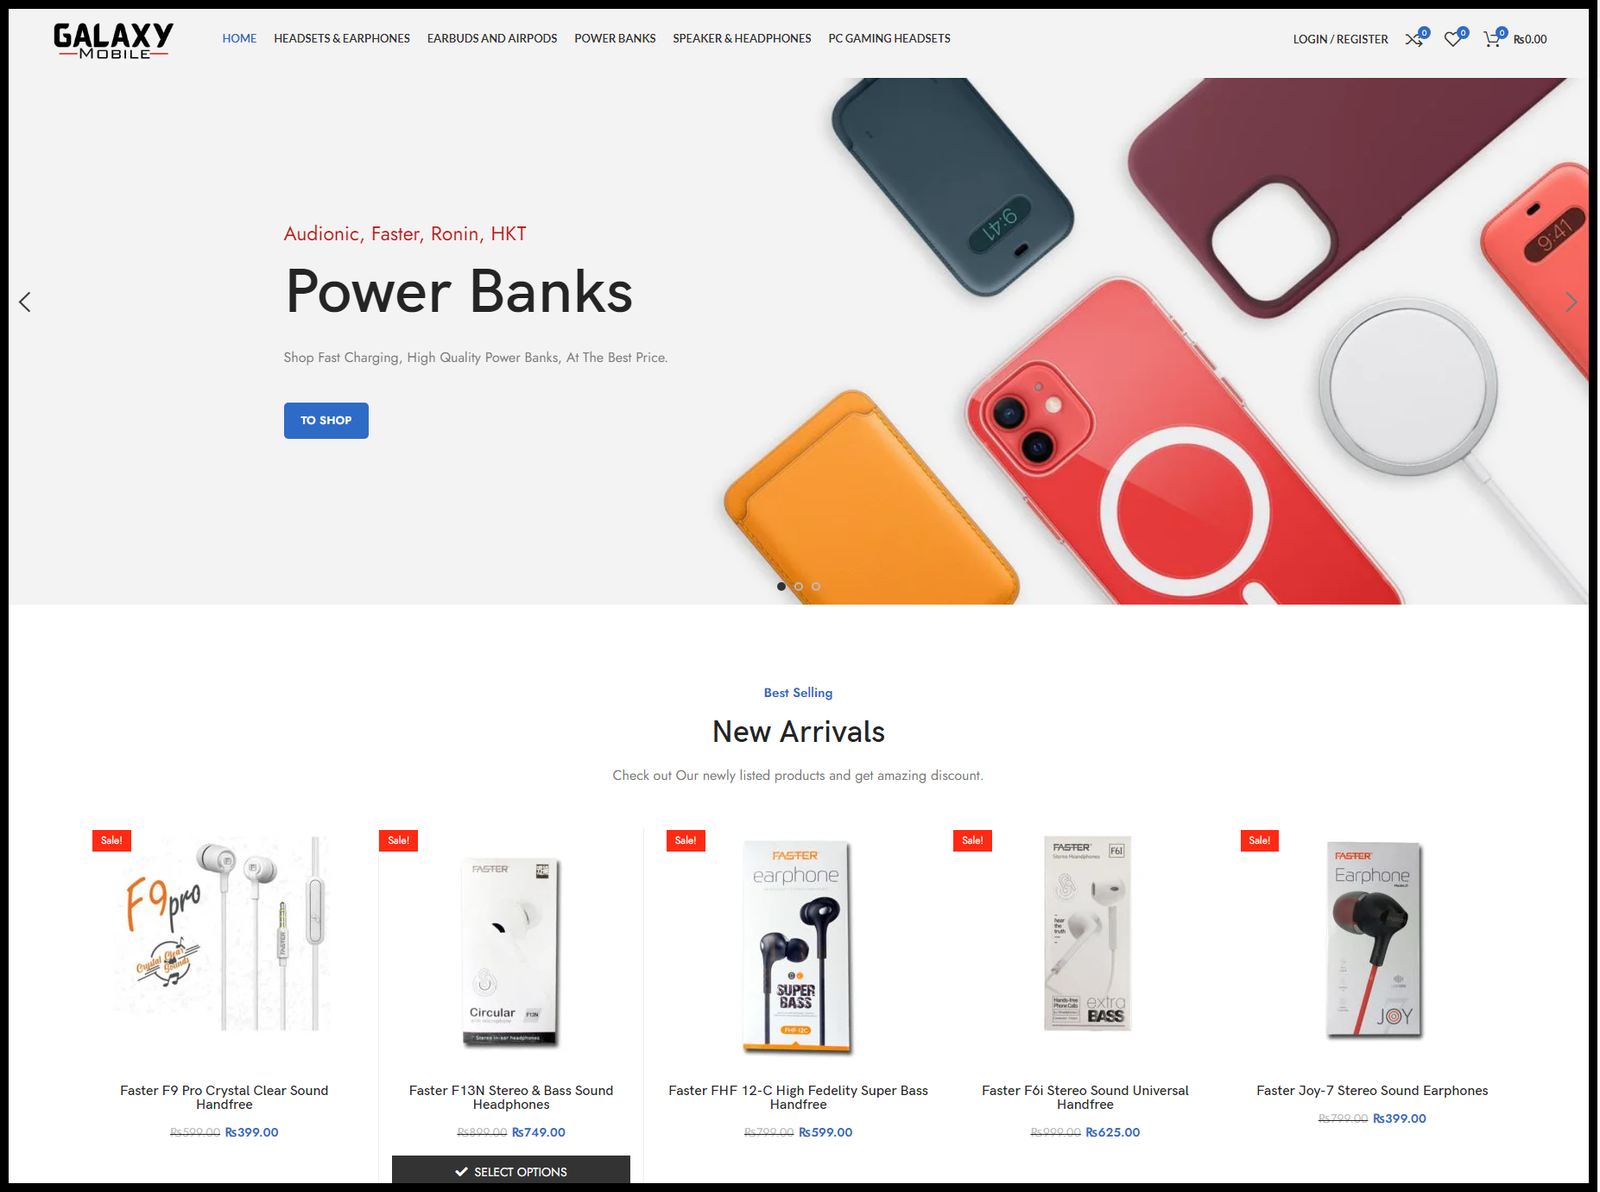Viewport: 1600px width, 1192px height.
Task: Open the shopping cart icon
Action: [x=1492, y=39]
